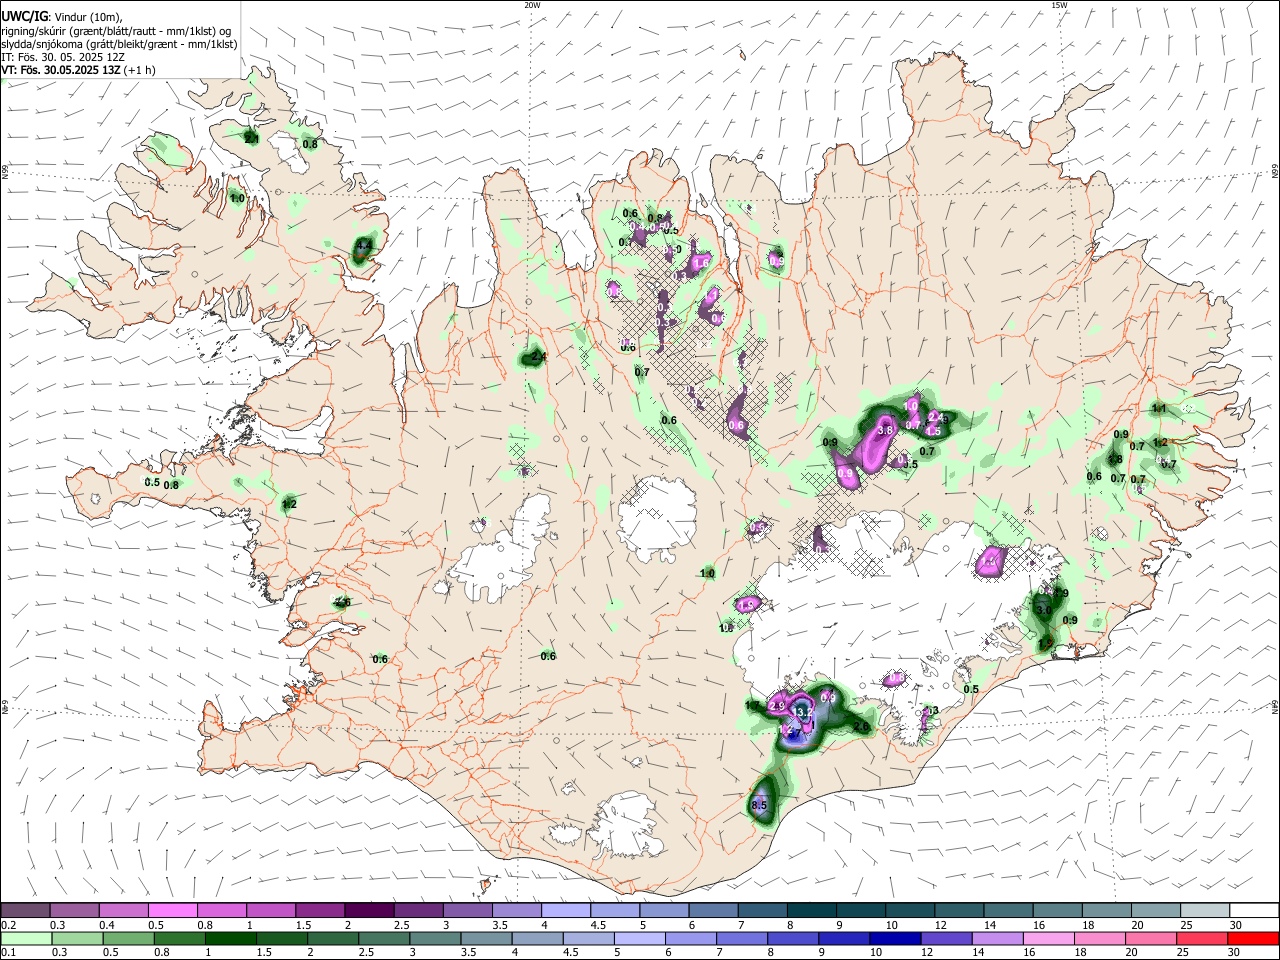Select the lavender 4 swatch in snow legend
Image resolution: width=1280 pixels, height=960 pixels.
coord(566,911)
